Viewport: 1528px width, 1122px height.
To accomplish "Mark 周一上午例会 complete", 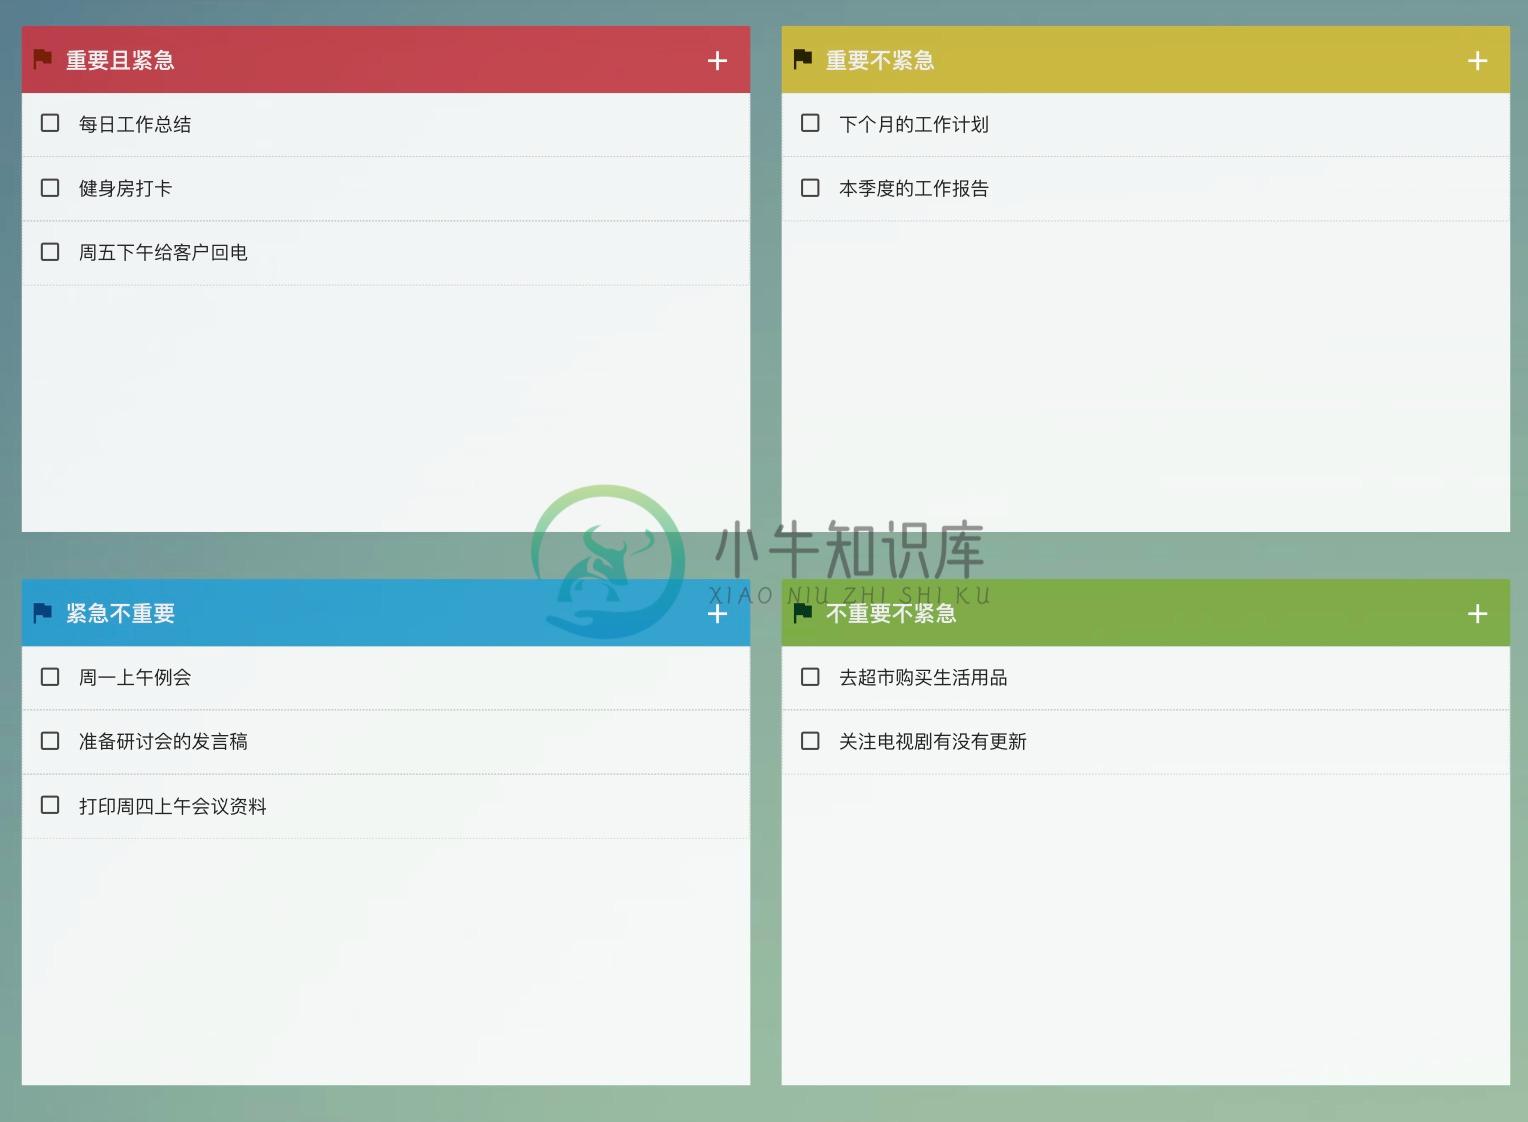I will (x=50, y=676).
